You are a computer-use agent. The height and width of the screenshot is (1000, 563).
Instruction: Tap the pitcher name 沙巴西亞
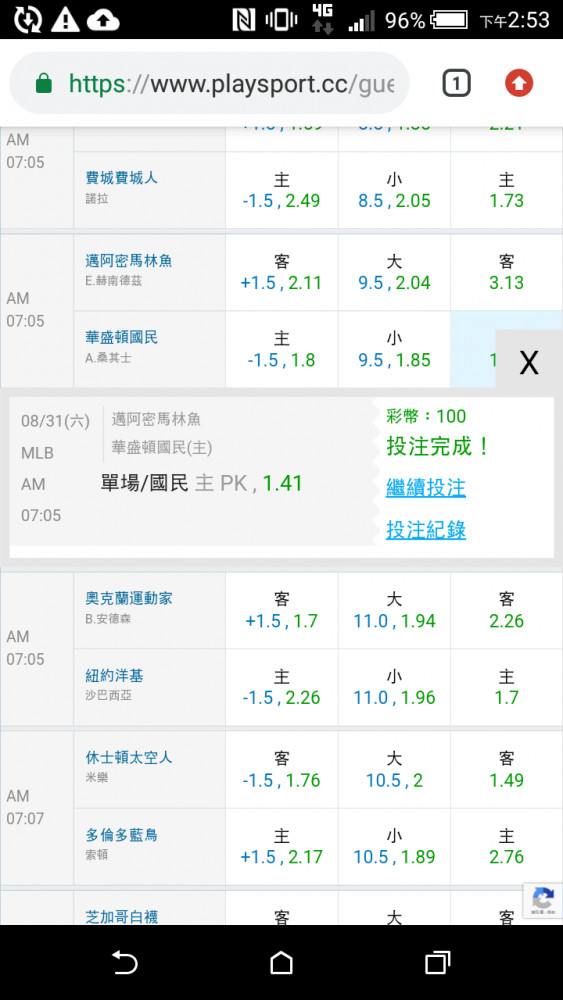click(x=108, y=696)
